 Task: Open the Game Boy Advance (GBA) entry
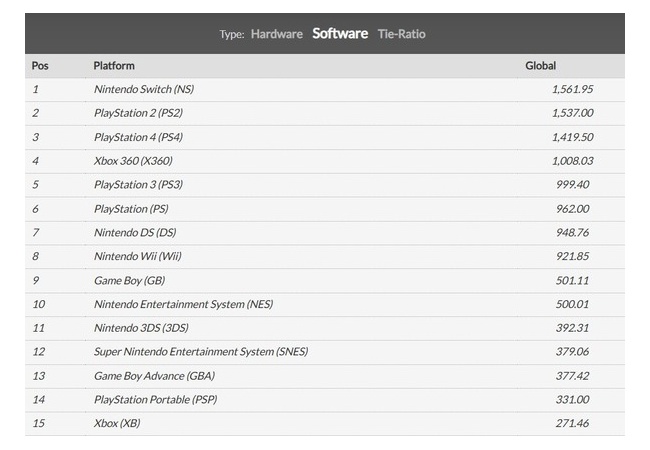coord(154,376)
